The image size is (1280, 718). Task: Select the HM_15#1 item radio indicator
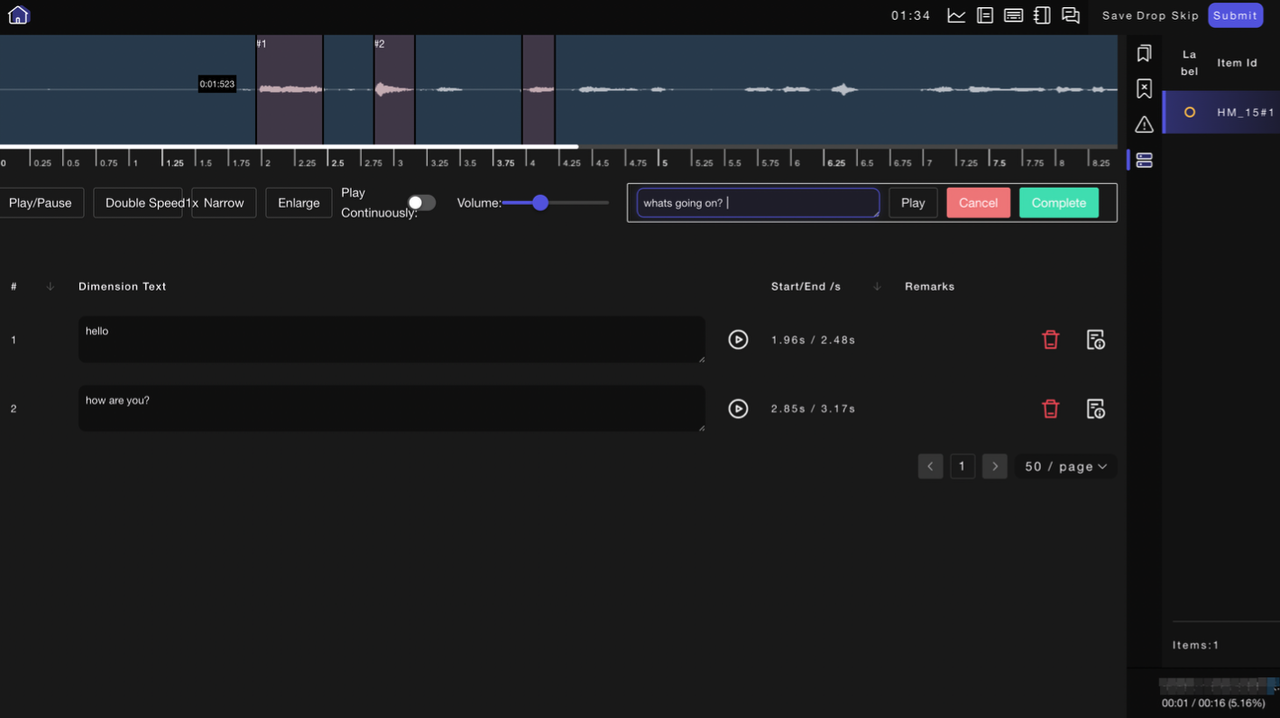tap(1189, 113)
